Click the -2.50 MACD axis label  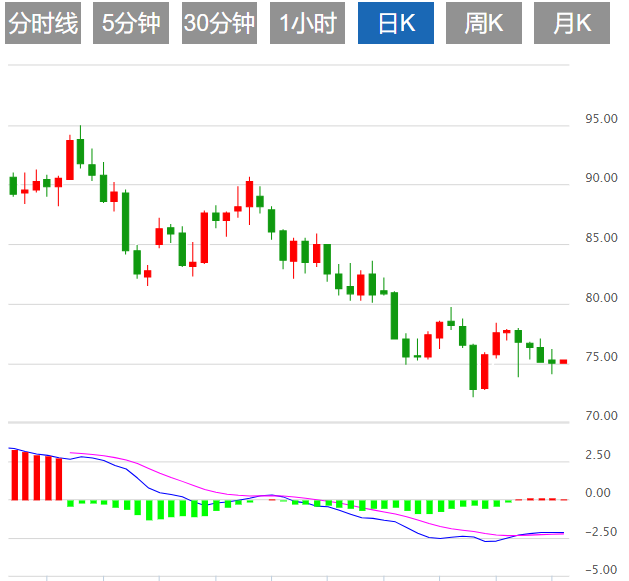(597, 532)
